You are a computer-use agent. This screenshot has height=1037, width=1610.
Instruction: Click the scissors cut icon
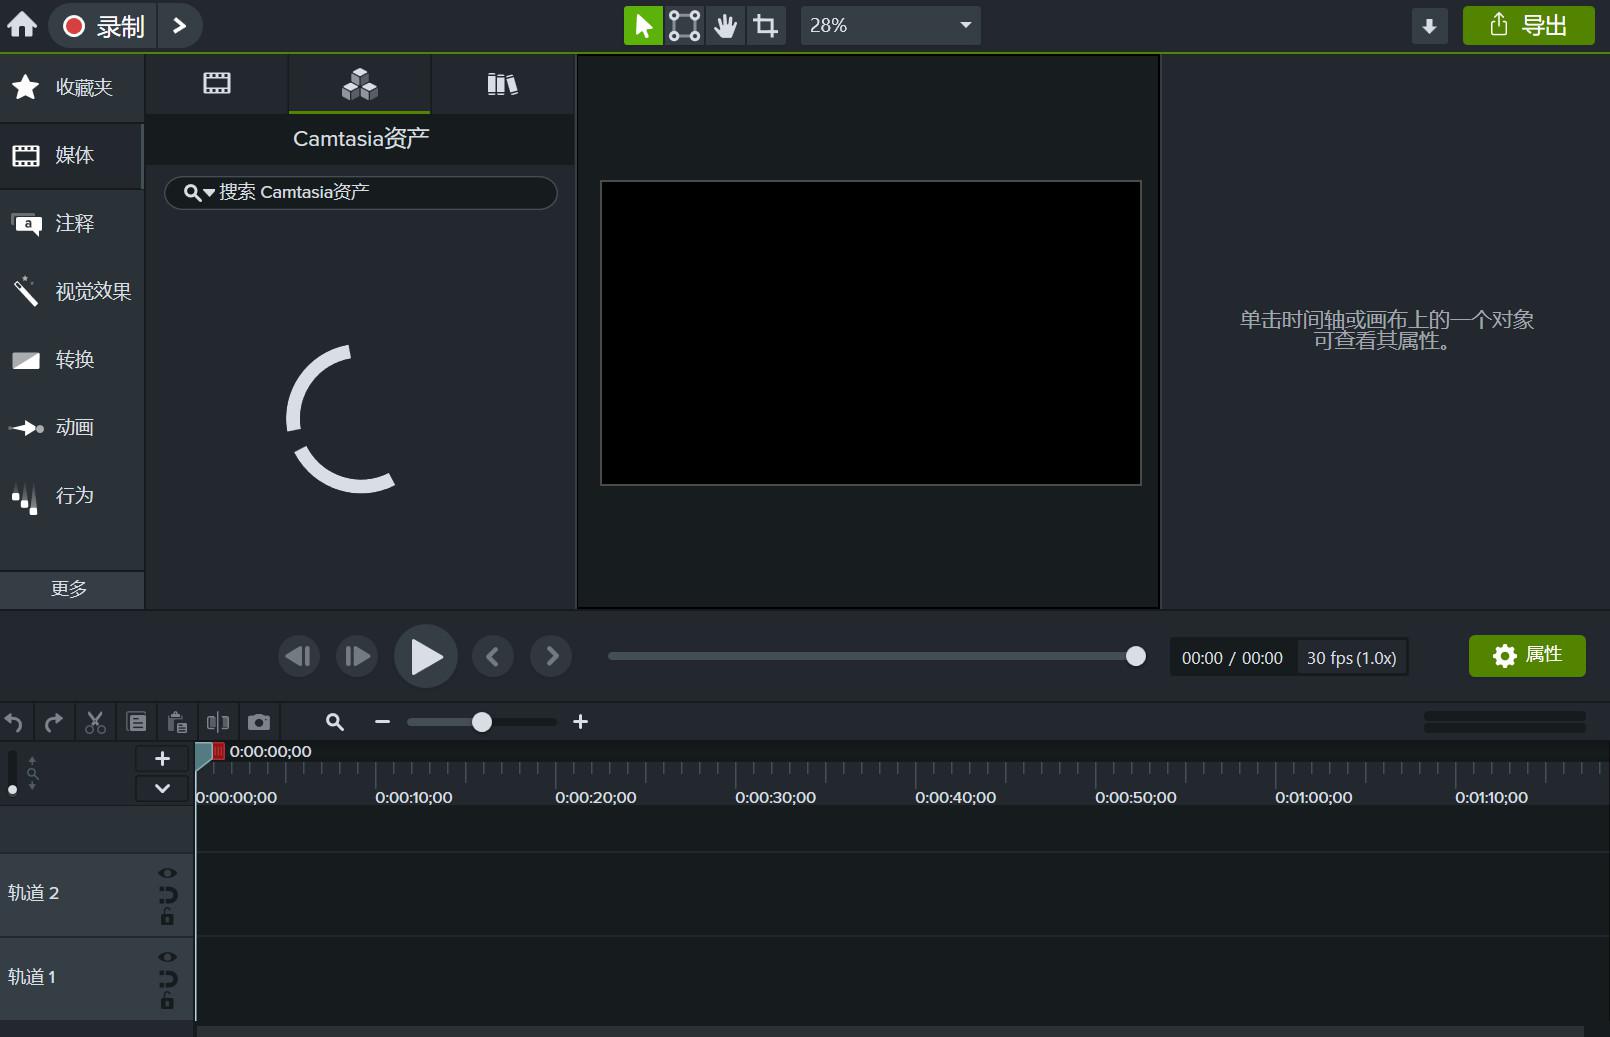coord(95,722)
